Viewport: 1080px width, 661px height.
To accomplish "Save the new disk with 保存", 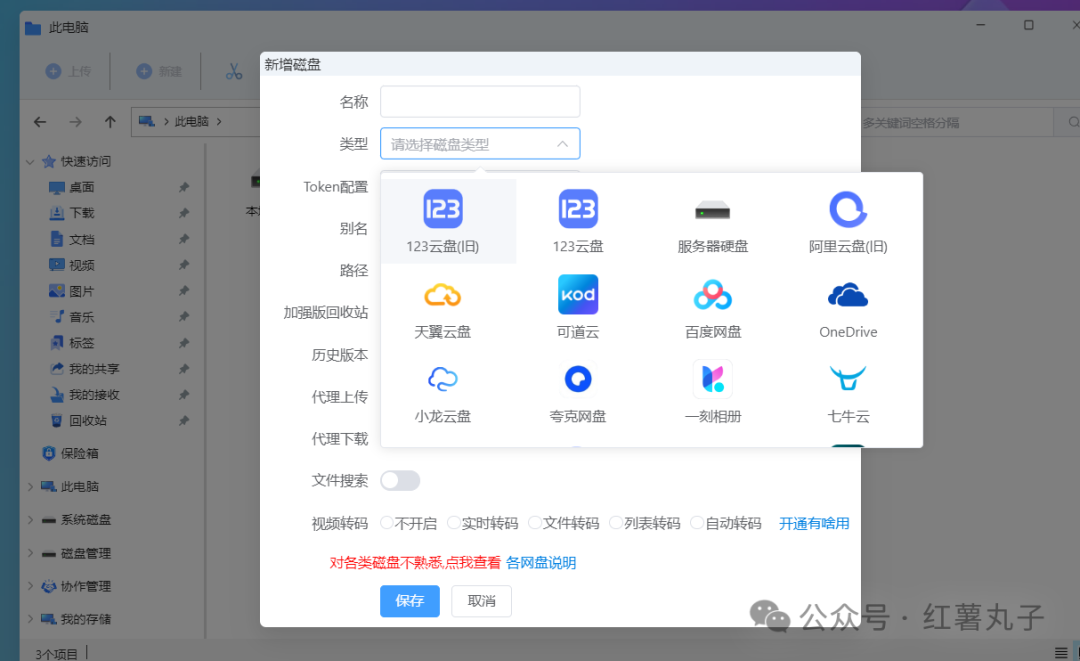I will point(410,601).
